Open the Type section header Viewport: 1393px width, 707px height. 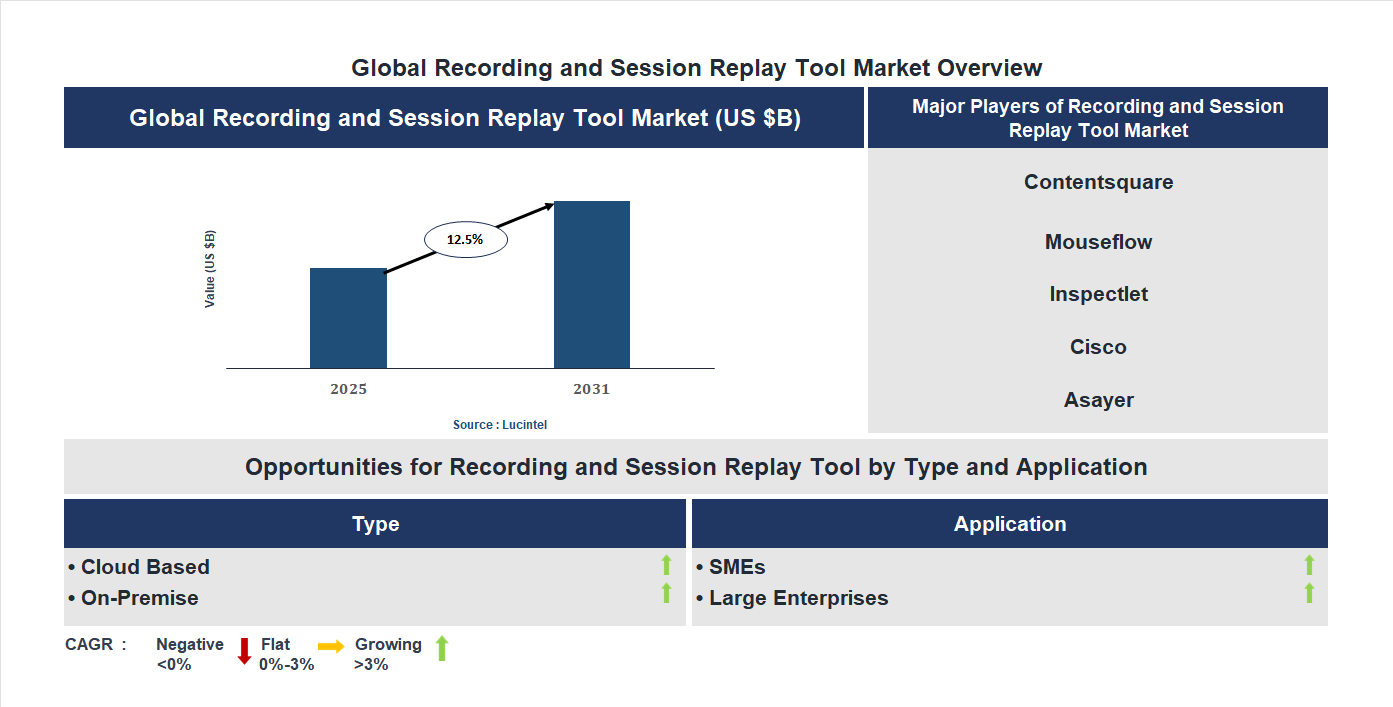[376, 523]
